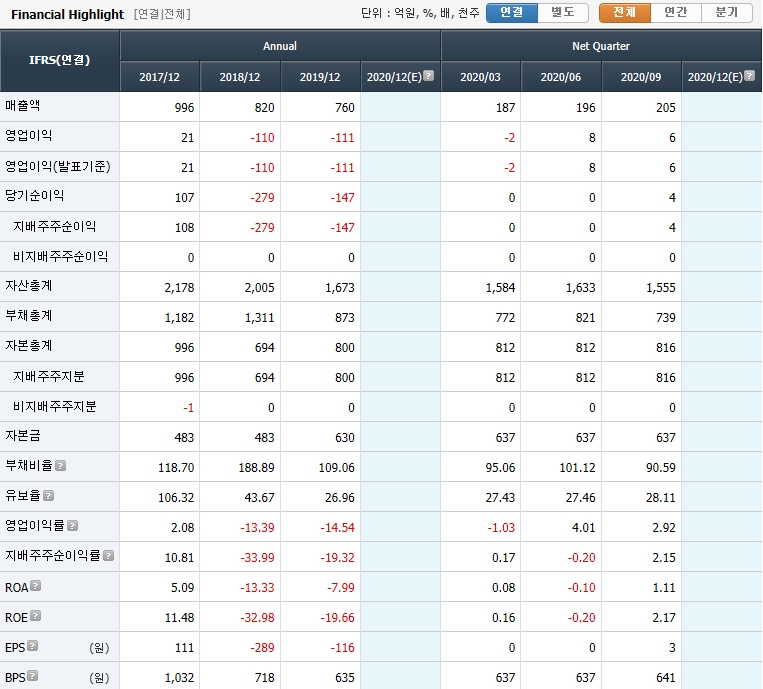
Task: Click the 자산총계 2020/06 value 1,633
Action: click(x=581, y=288)
